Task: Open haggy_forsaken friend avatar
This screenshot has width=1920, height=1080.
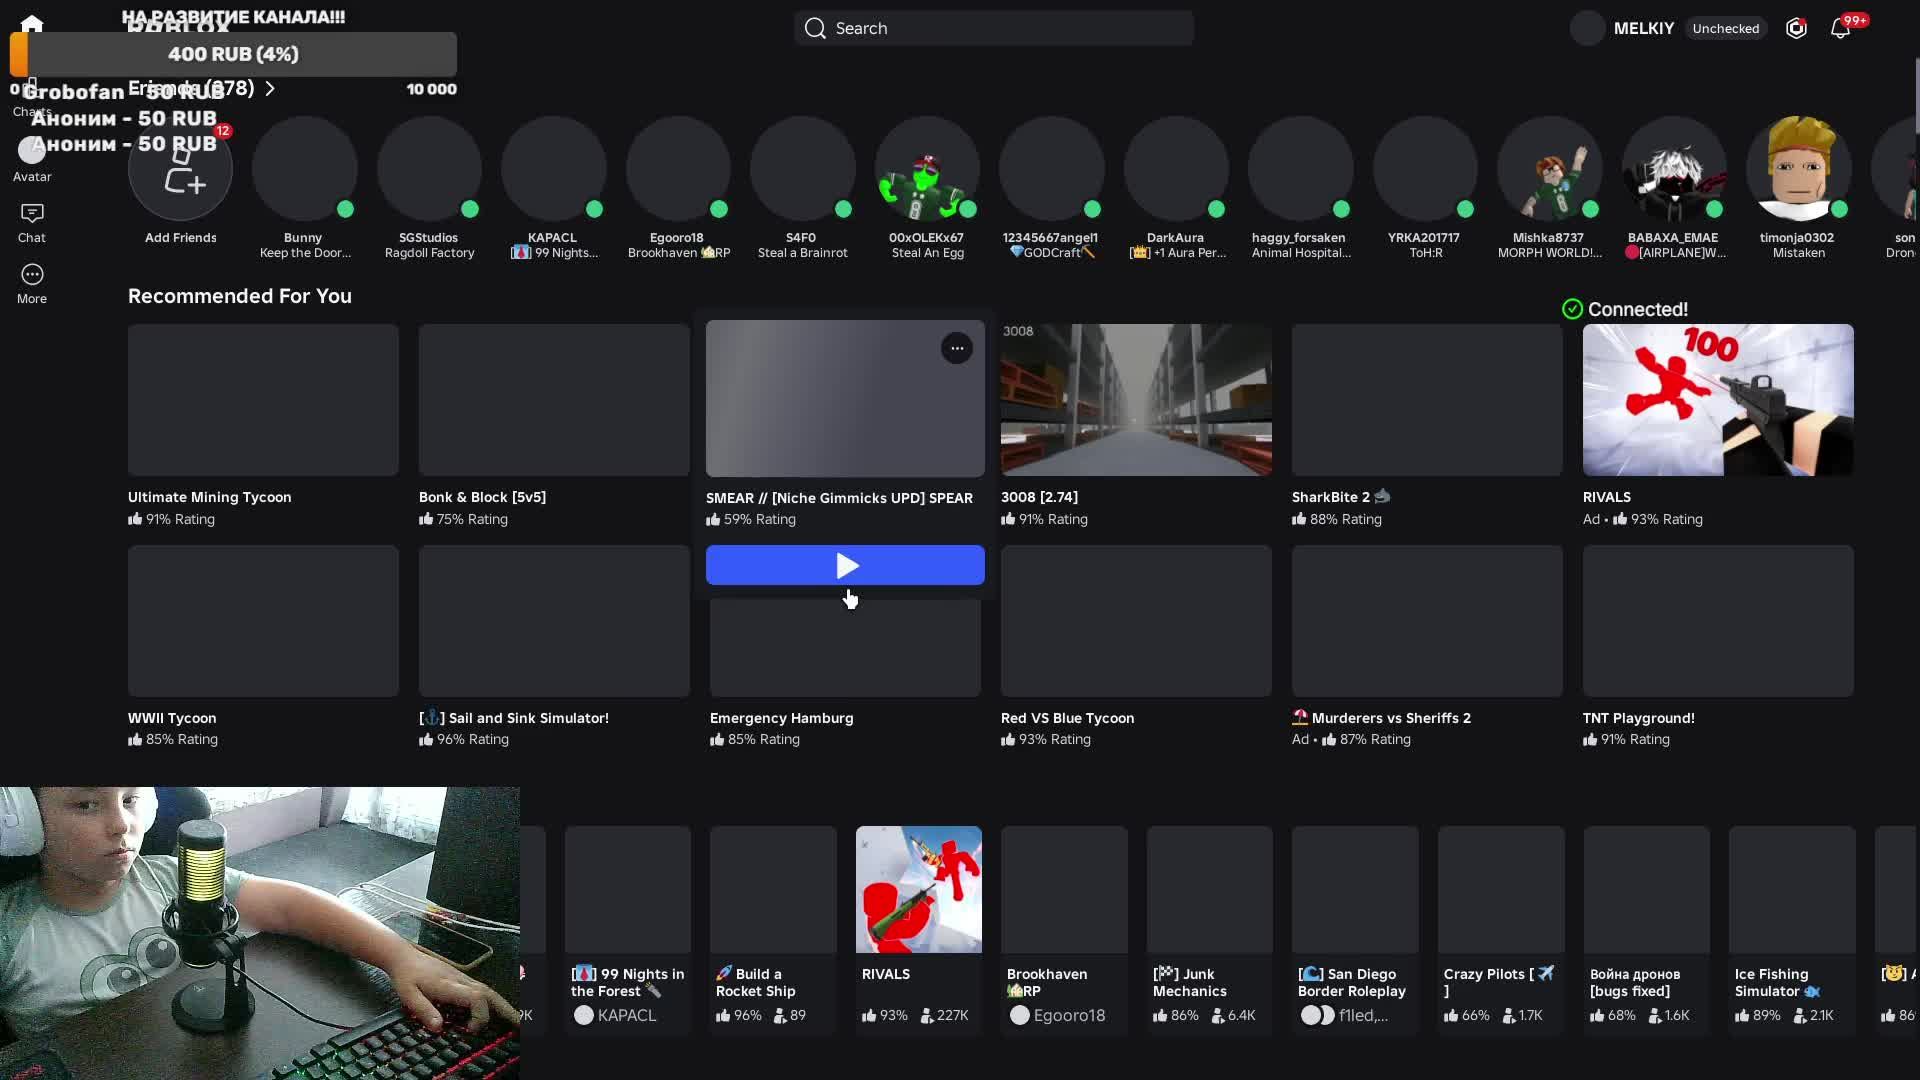Action: [1300, 168]
